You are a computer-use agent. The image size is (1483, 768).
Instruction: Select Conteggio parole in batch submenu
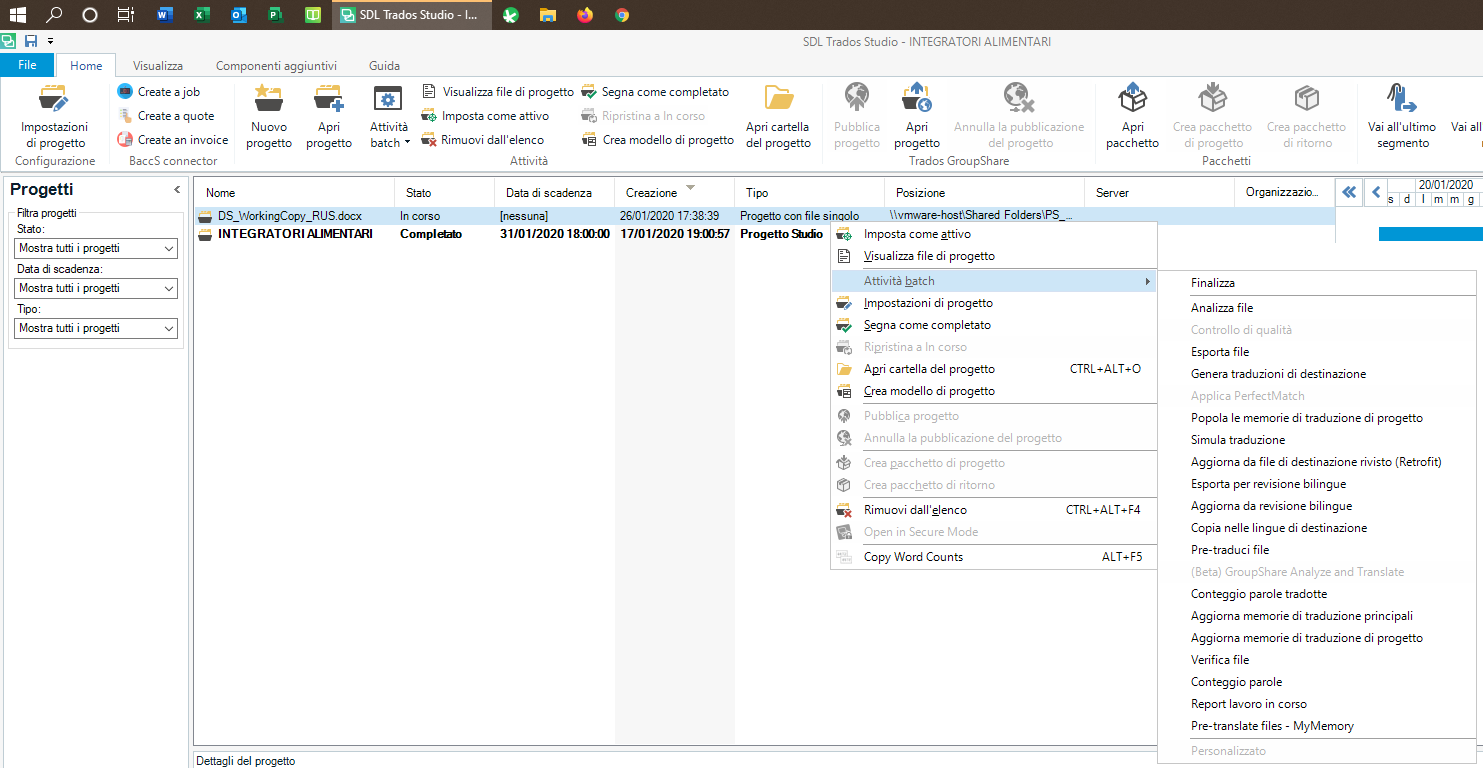[x=1316, y=682]
